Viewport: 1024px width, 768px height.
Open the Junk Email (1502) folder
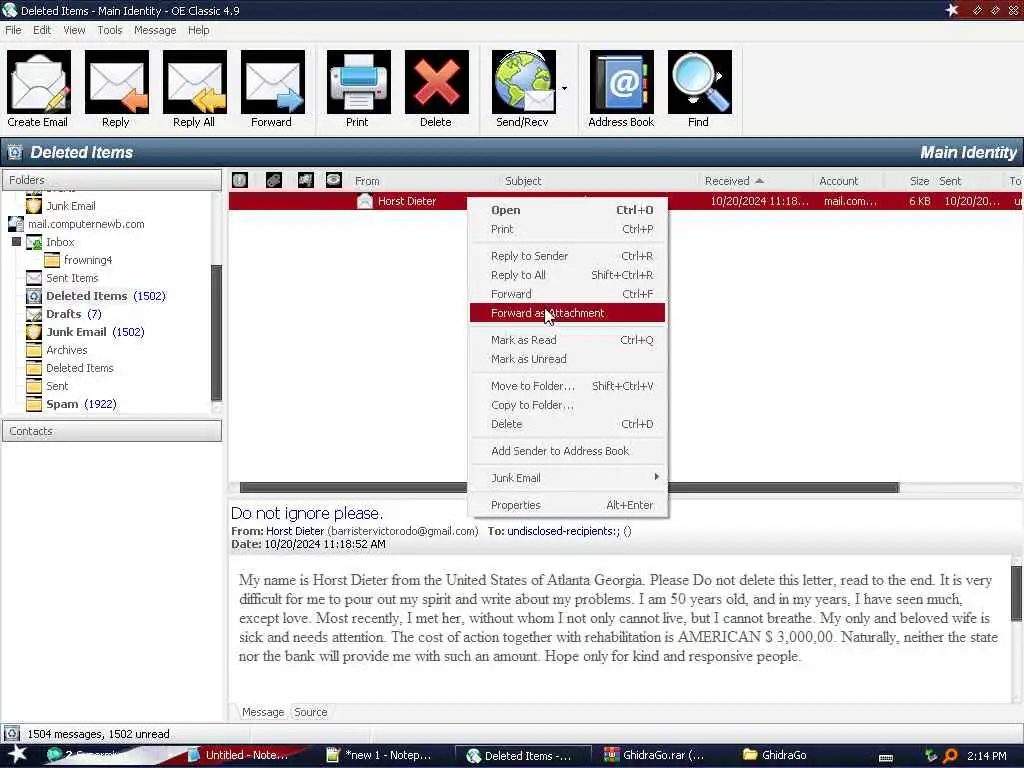click(95, 332)
